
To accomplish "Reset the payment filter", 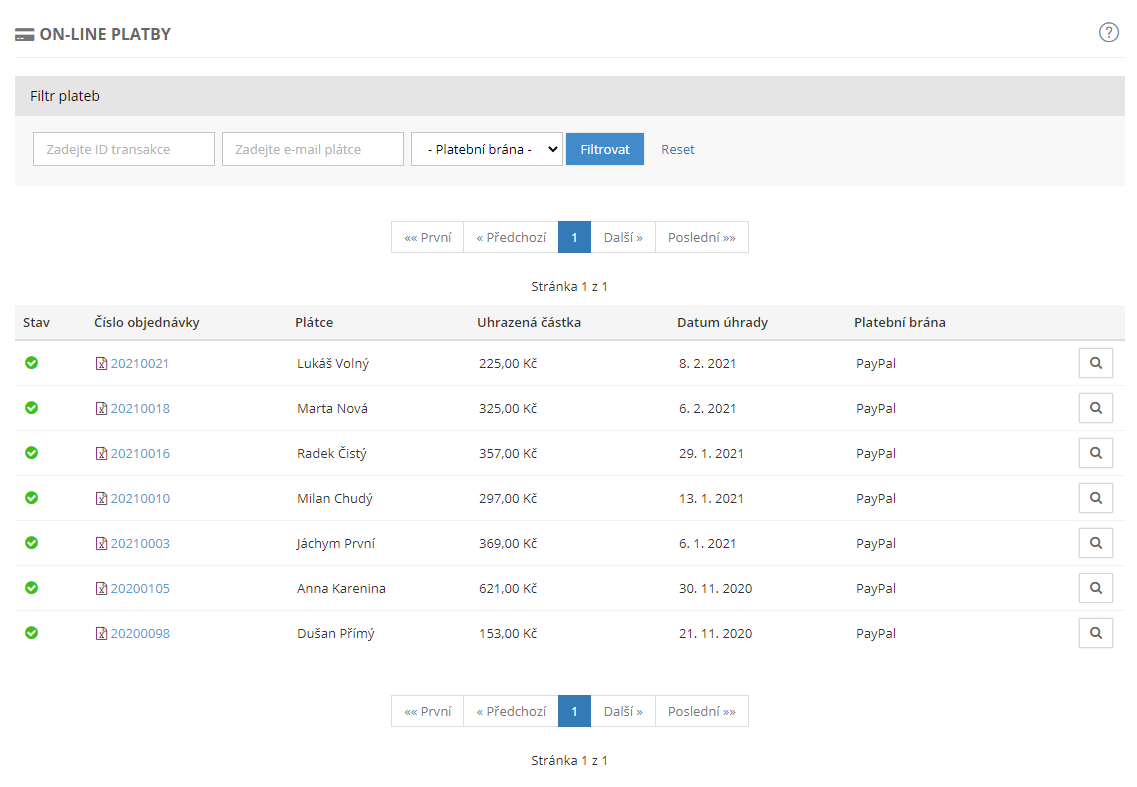I will (677, 149).
